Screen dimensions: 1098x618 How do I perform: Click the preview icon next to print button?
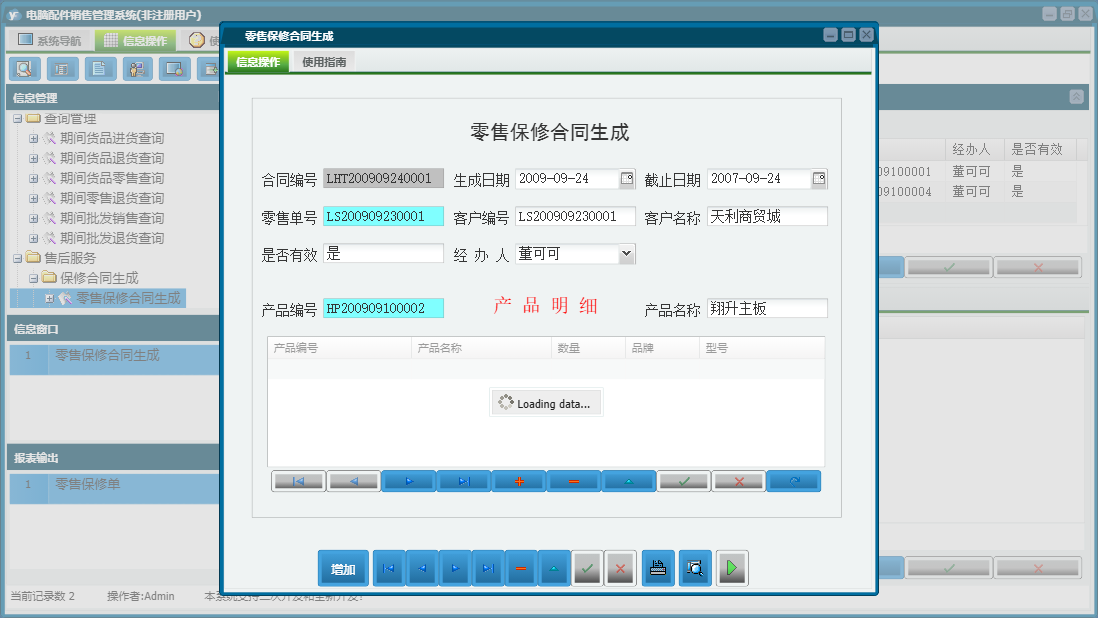click(x=695, y=567)
